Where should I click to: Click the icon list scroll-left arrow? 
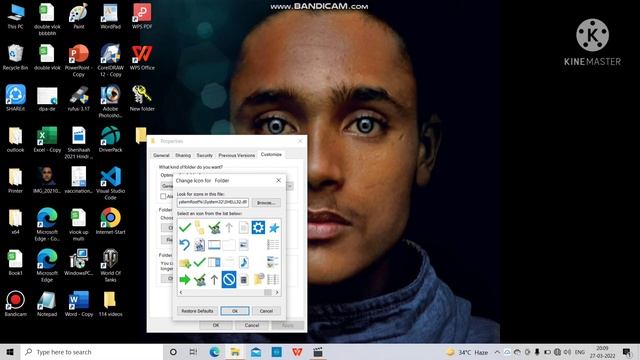coord(181,292)
